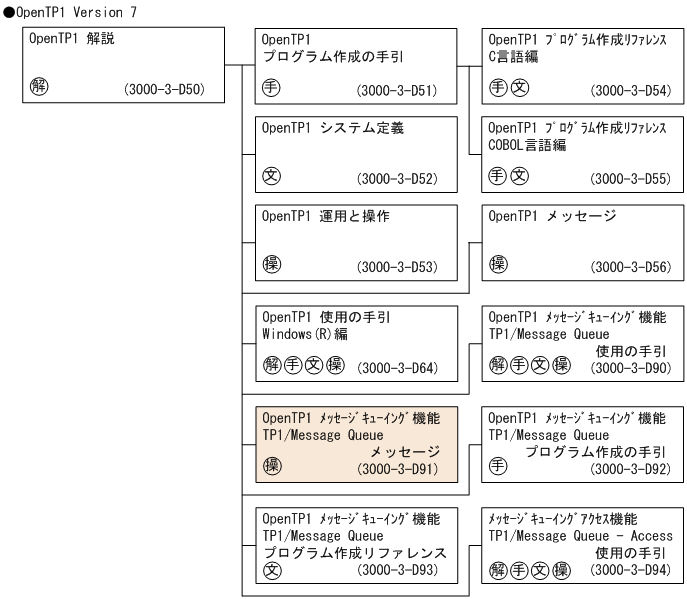Viewport: 687px width, 599px height.
Task: Click the 手 circle icon in the 3000-3-D51 box
Action: 271,88
